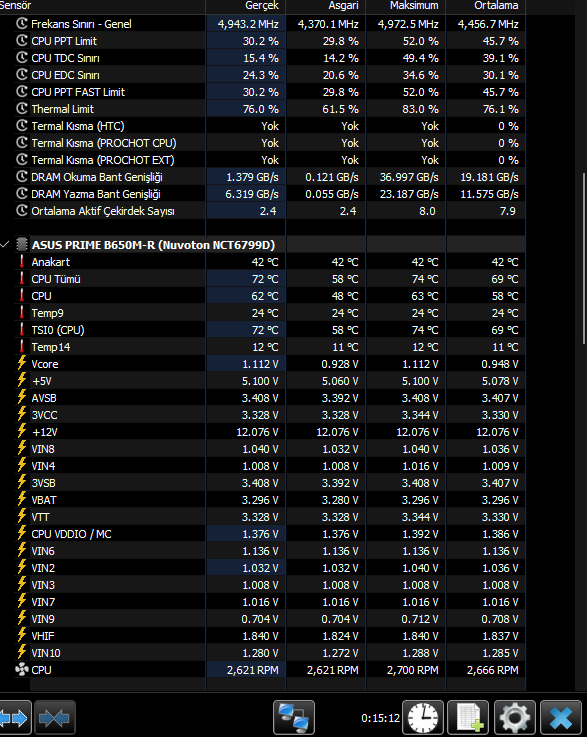Click the thermometer icon of TSI0 (CPU) row
The width and height of the screenshot is (587, 737).
(x=22, y=329)
